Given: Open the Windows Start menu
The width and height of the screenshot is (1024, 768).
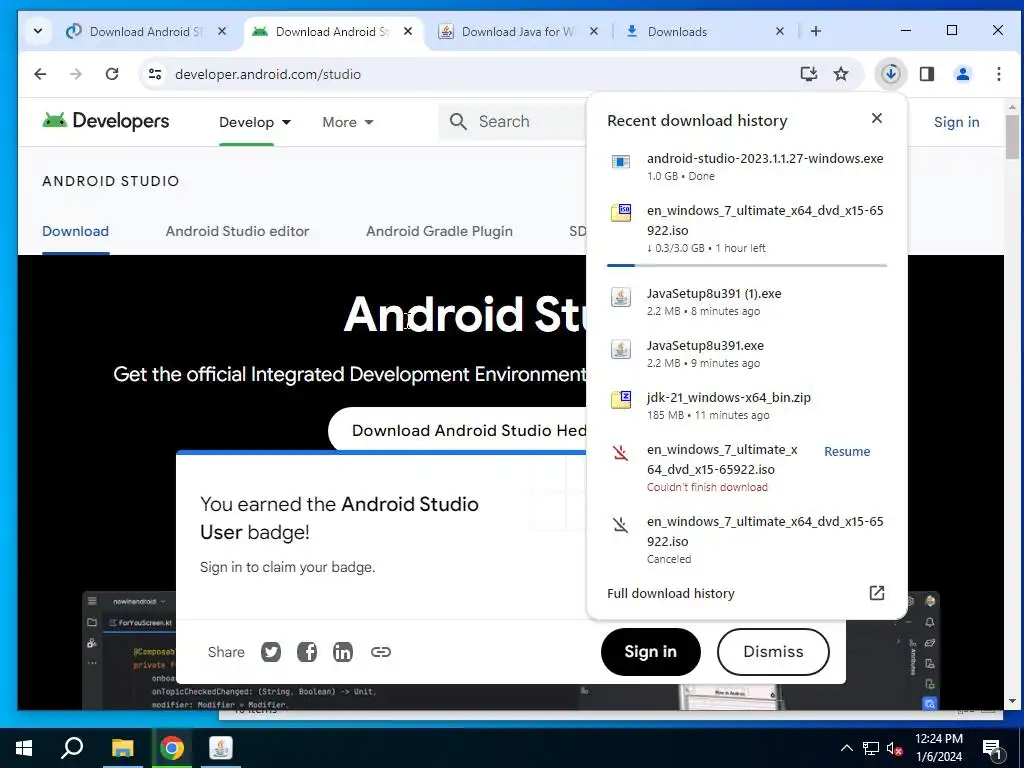Looking at the screenshot, I should click(x=24, y=748).
